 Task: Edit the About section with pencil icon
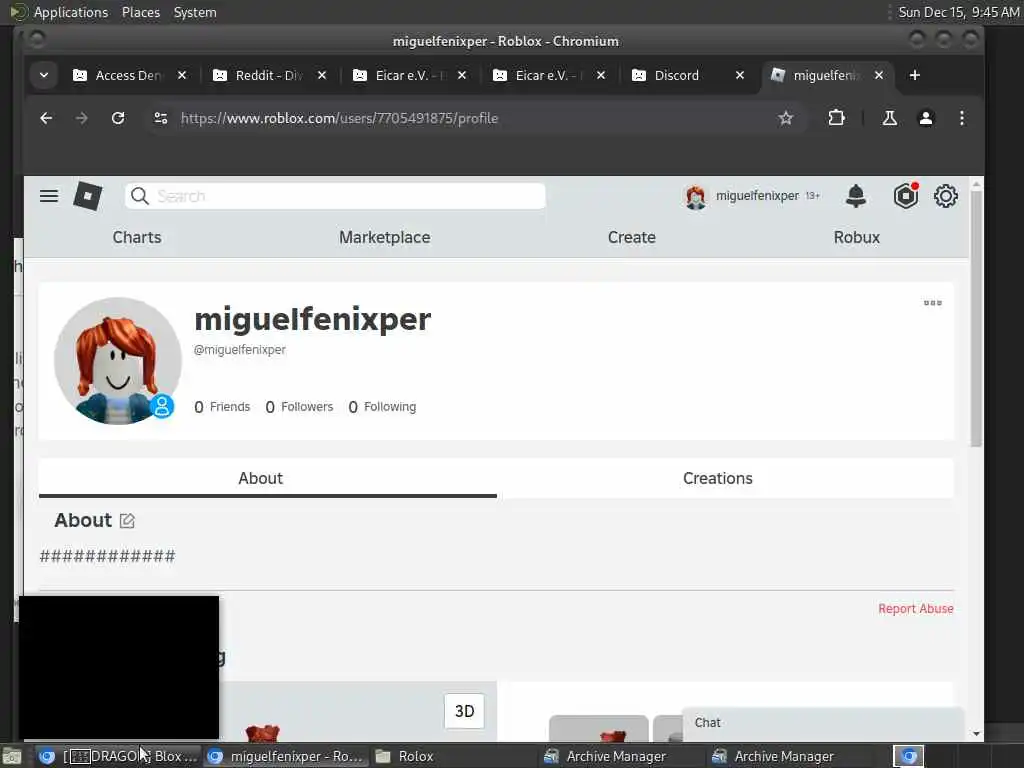[127, 520]
